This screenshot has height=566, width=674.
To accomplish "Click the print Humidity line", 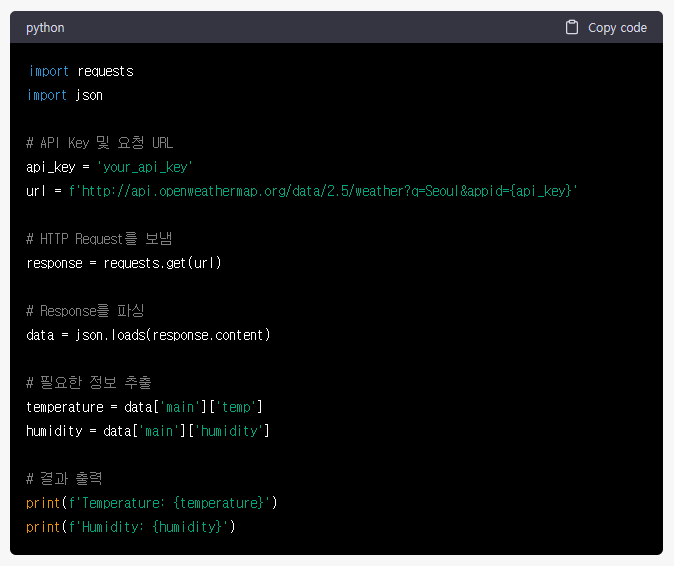I will click(x=131, y=527).
